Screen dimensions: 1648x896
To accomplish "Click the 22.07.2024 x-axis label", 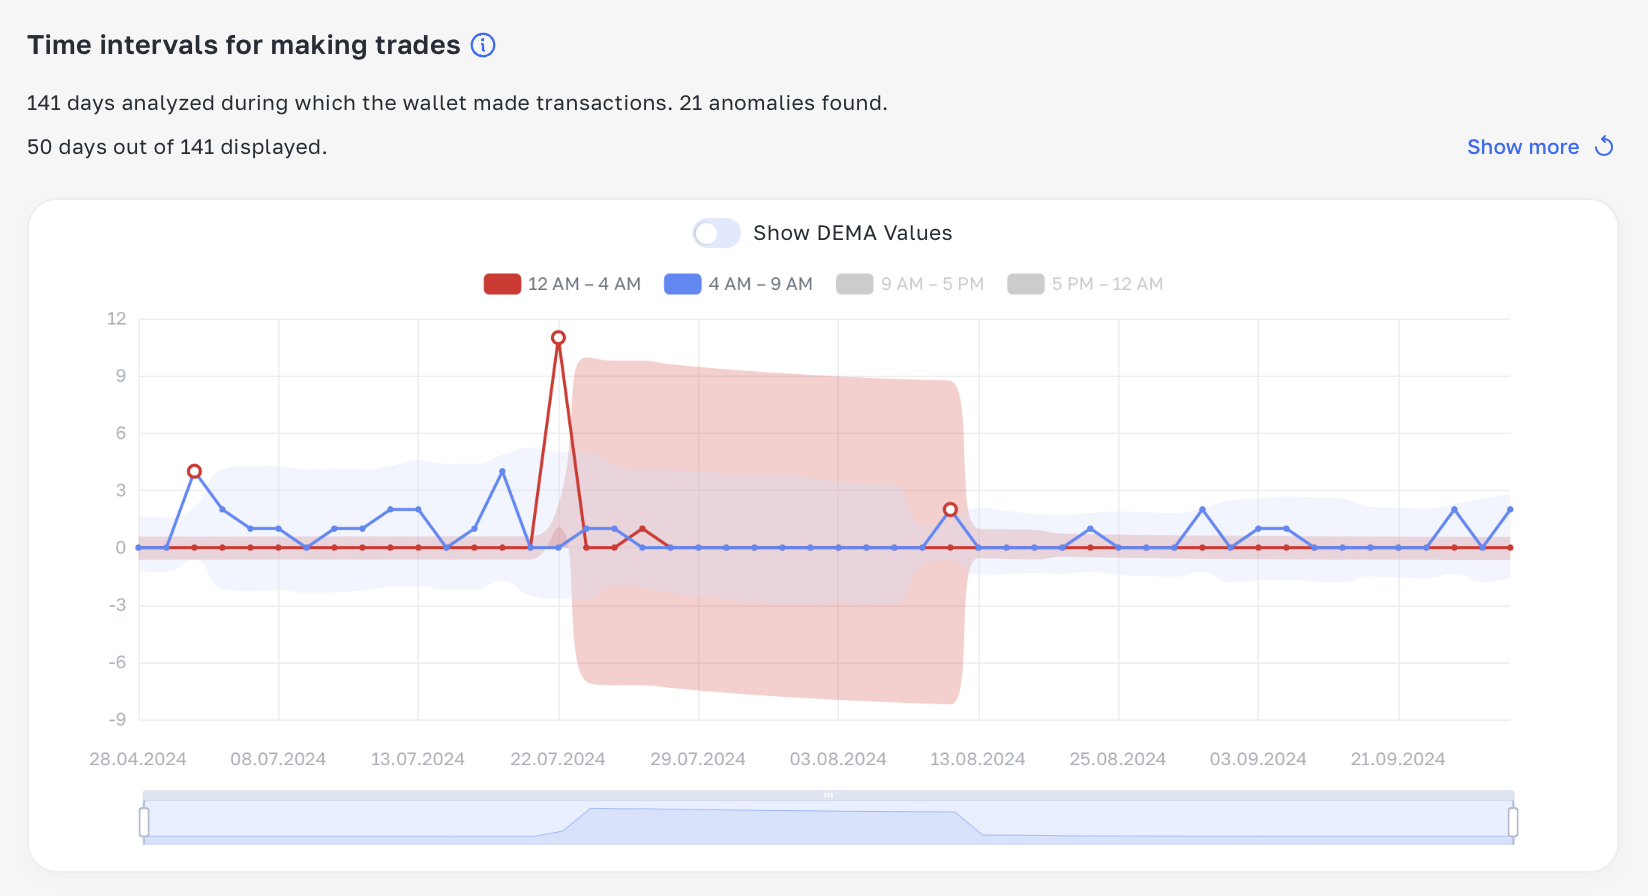I will [x=558, y=759].
